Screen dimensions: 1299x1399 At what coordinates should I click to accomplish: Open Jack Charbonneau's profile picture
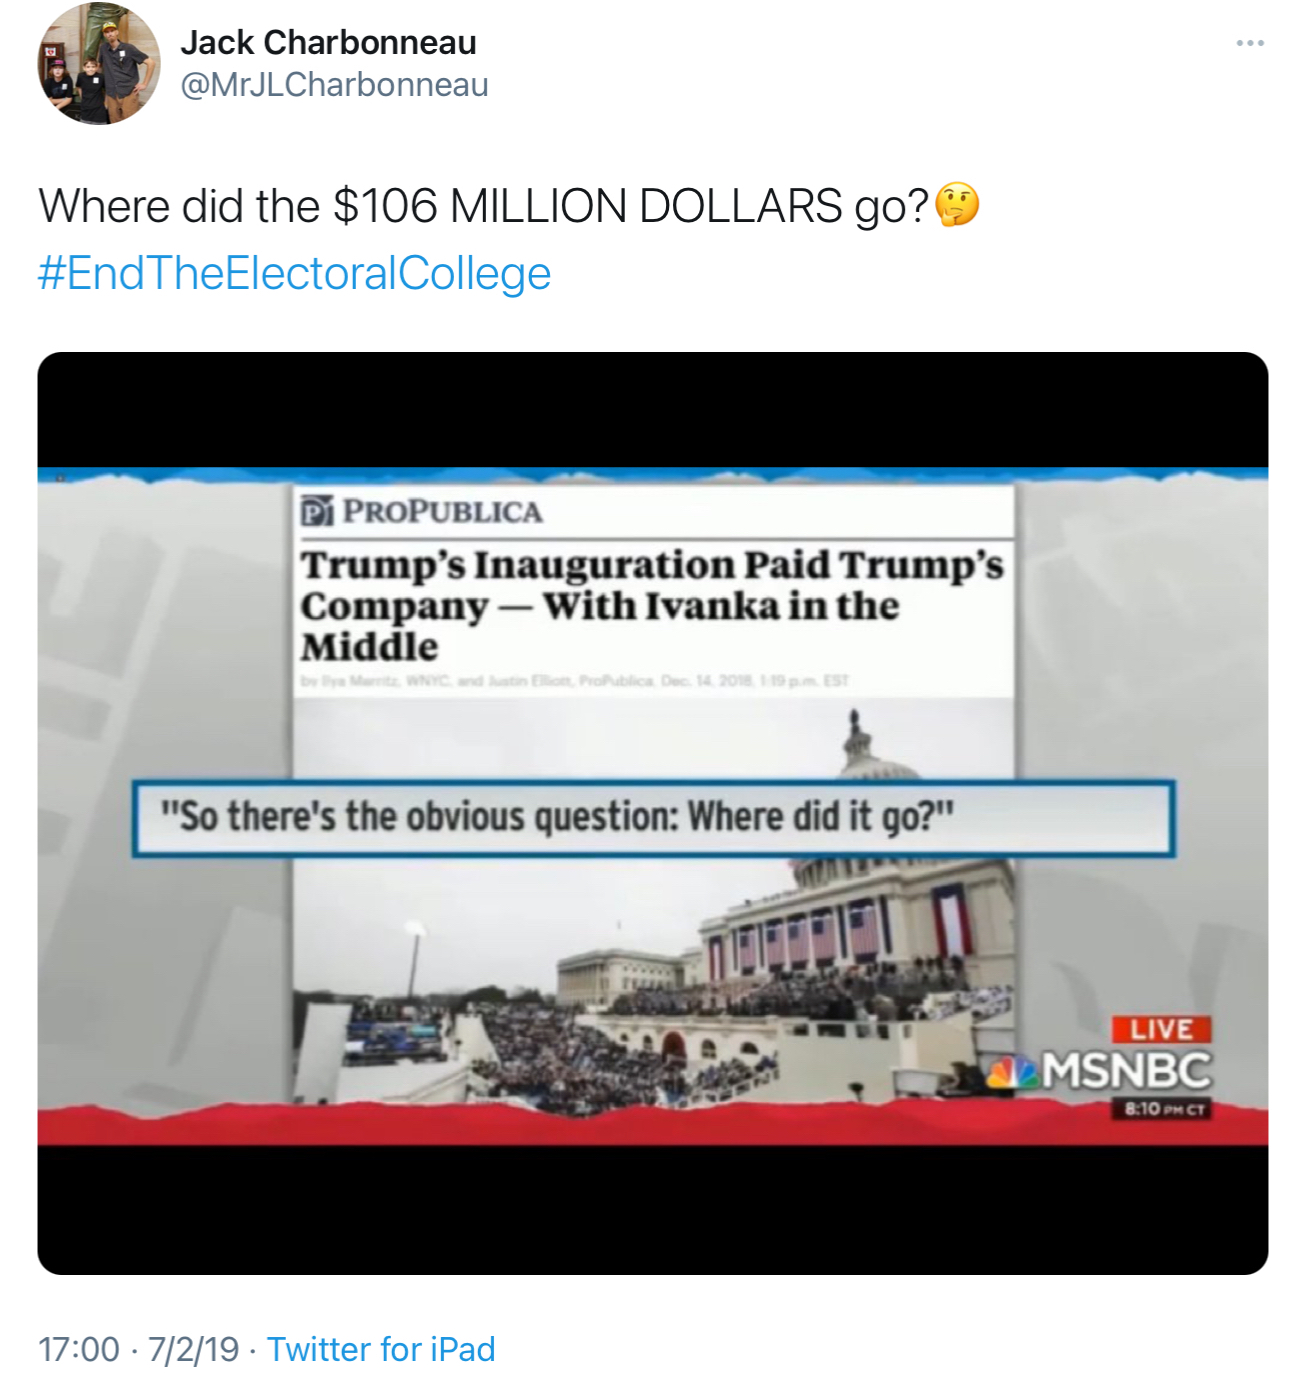tap(98, 64)
